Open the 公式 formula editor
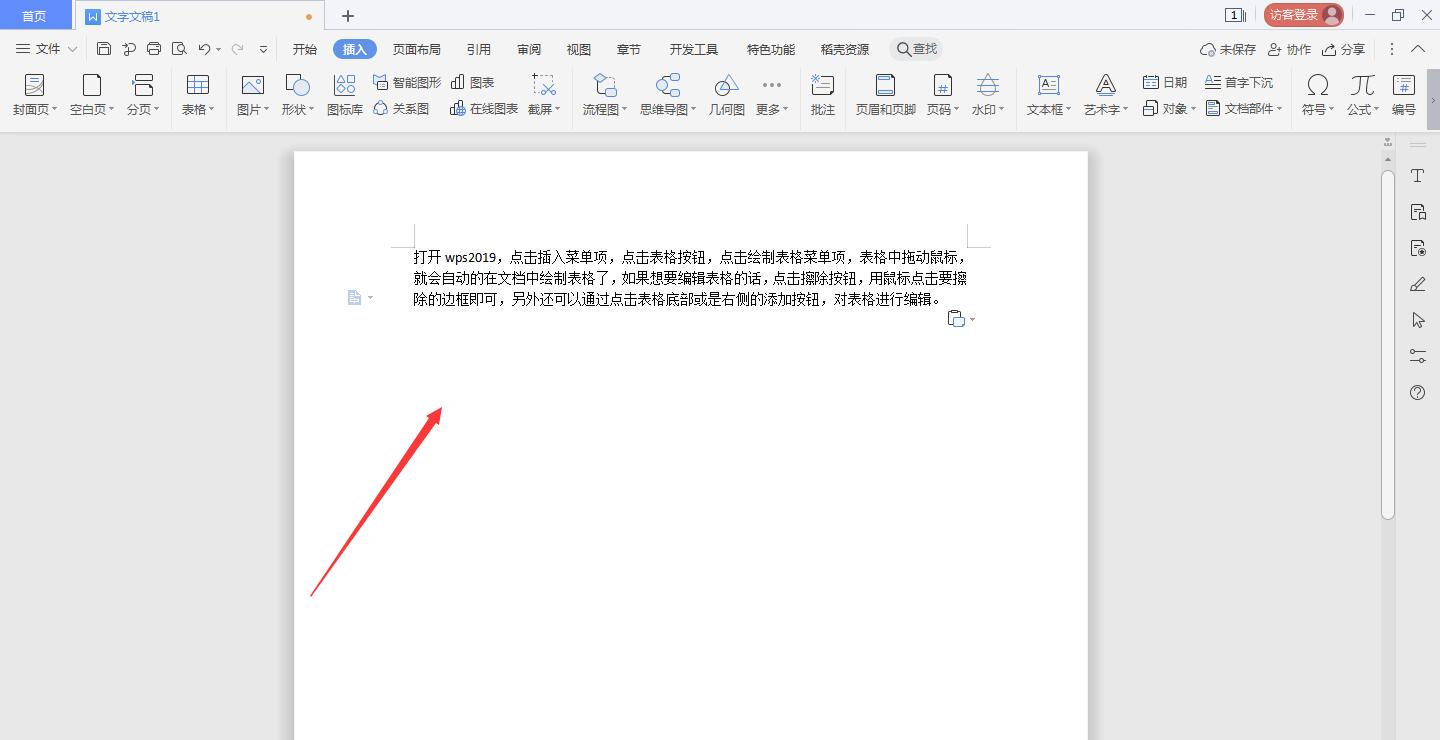 click(1361, 95)
